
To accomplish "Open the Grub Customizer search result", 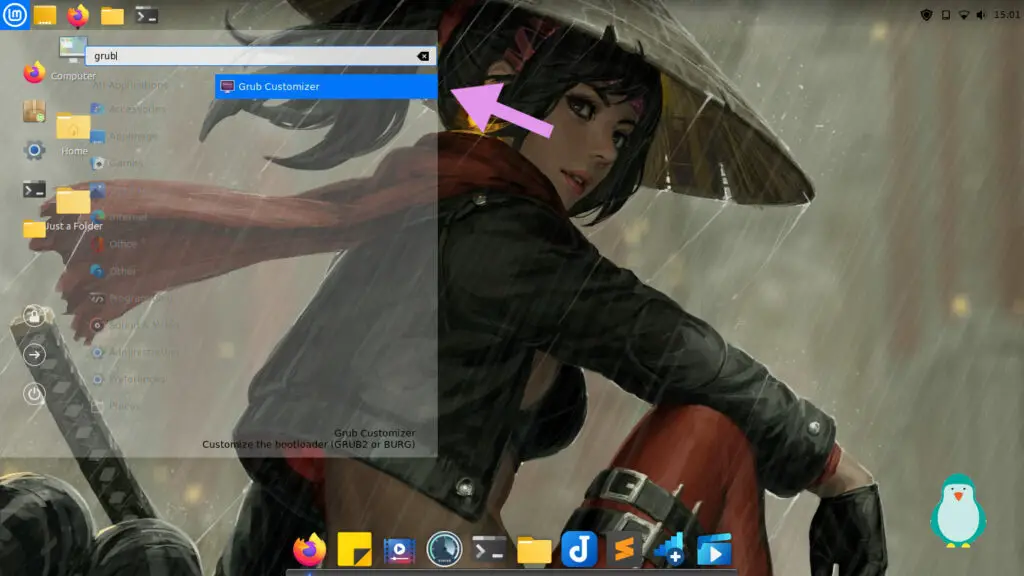I will click(x=326, y=86).
